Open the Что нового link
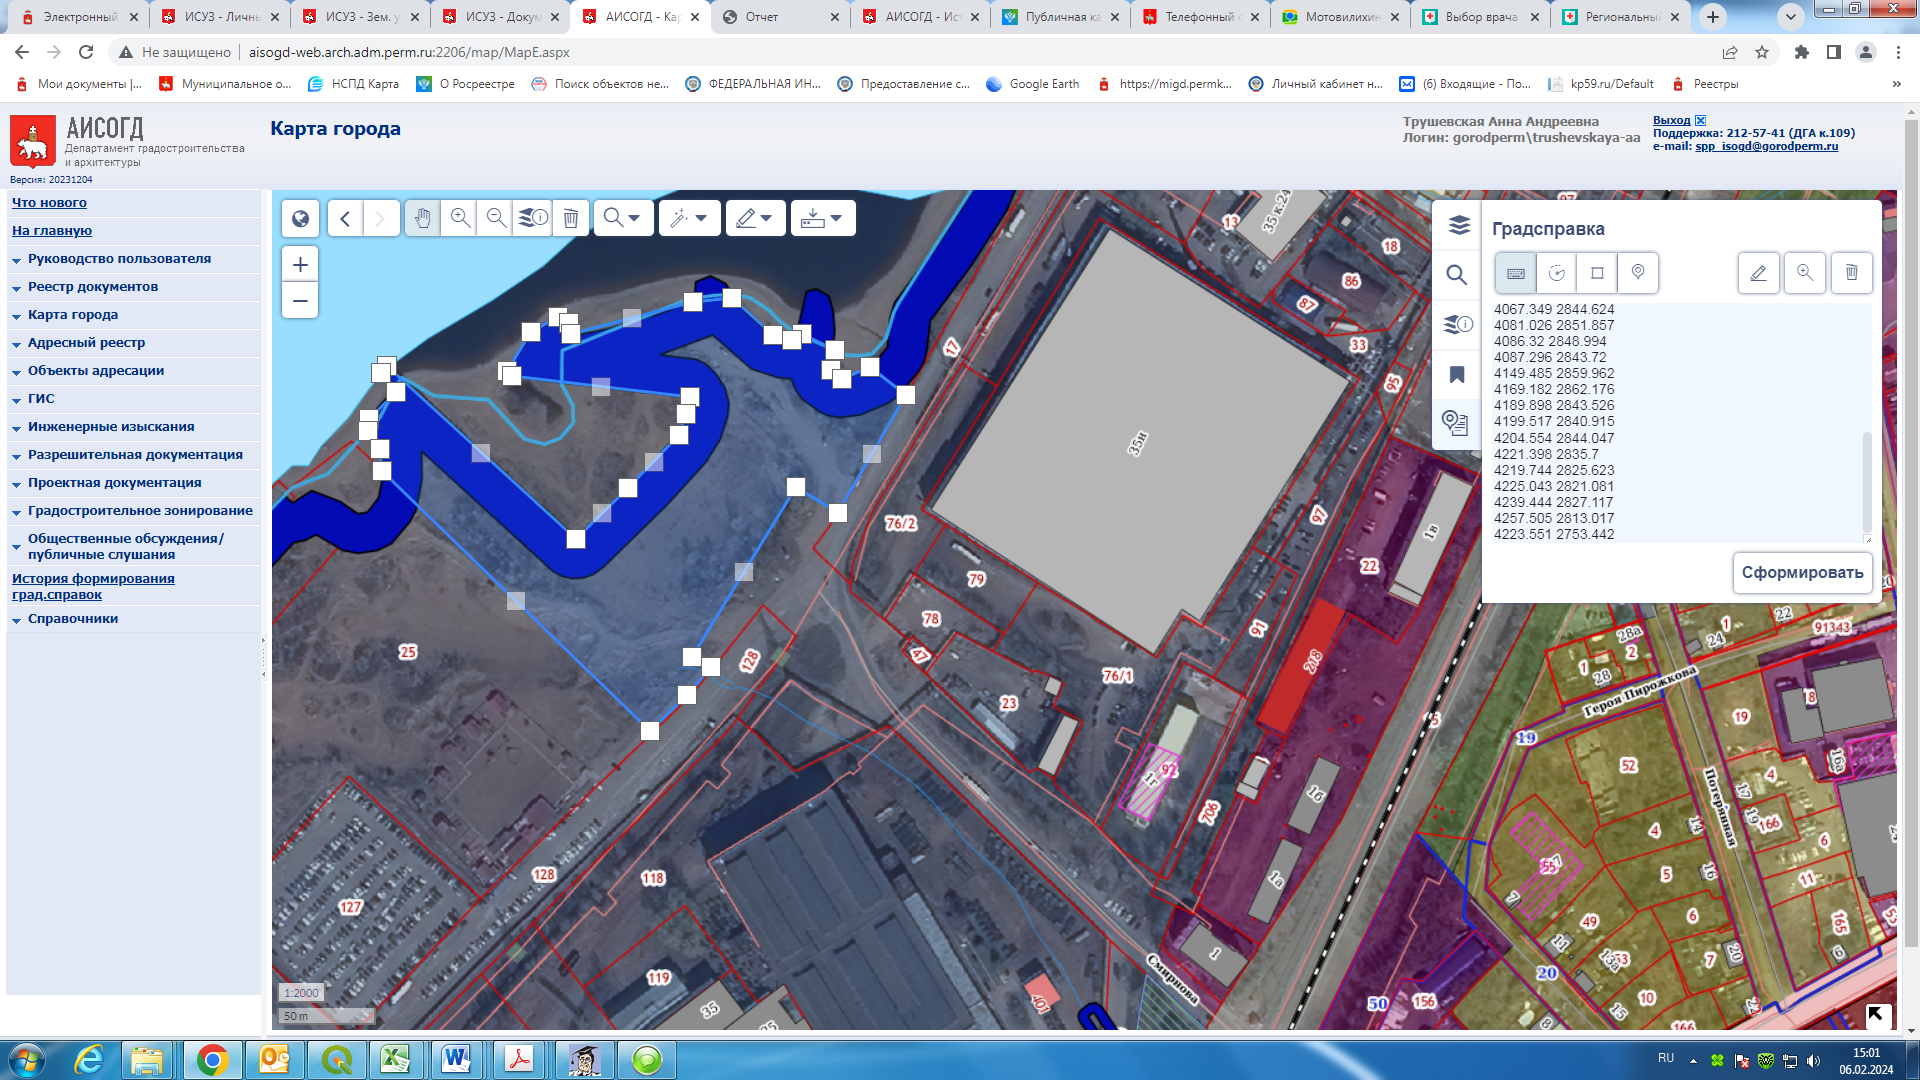The height and width of the screenshot is (1080, 1920). pos(49,203)
